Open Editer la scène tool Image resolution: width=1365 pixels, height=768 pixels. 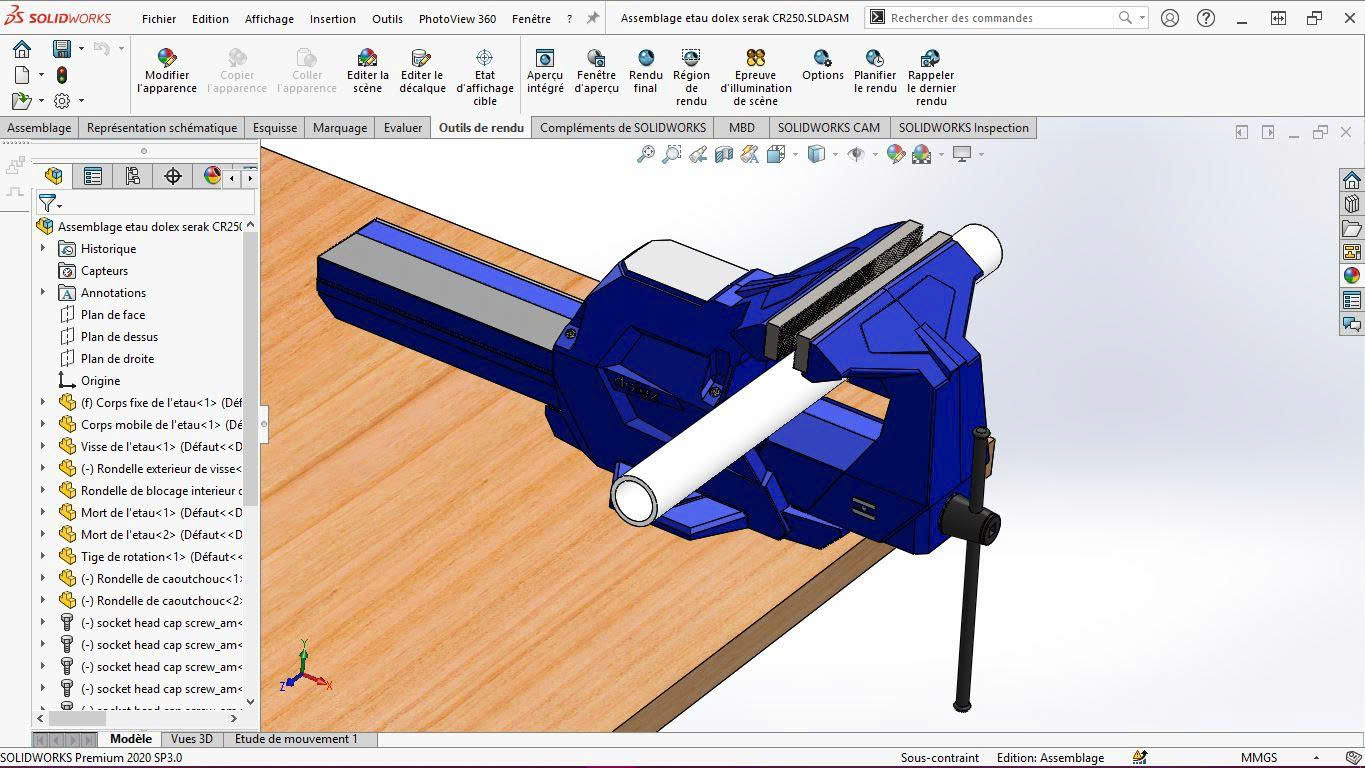(x=367, y=59)
